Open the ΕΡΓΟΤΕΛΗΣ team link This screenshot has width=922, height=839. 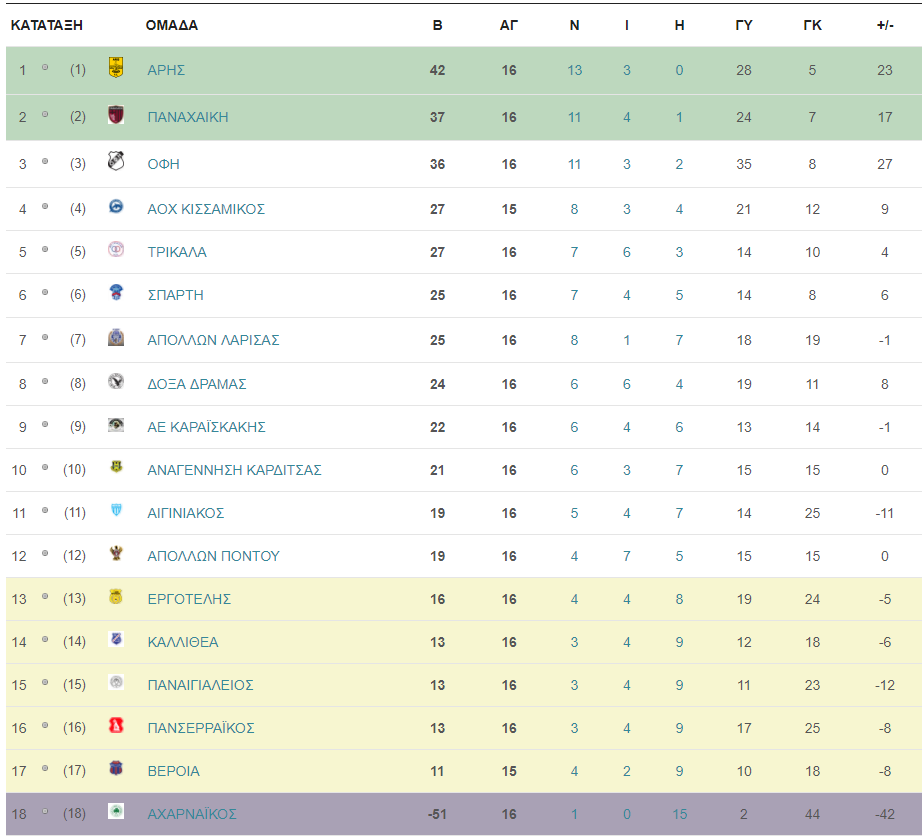tap(189, 599)
